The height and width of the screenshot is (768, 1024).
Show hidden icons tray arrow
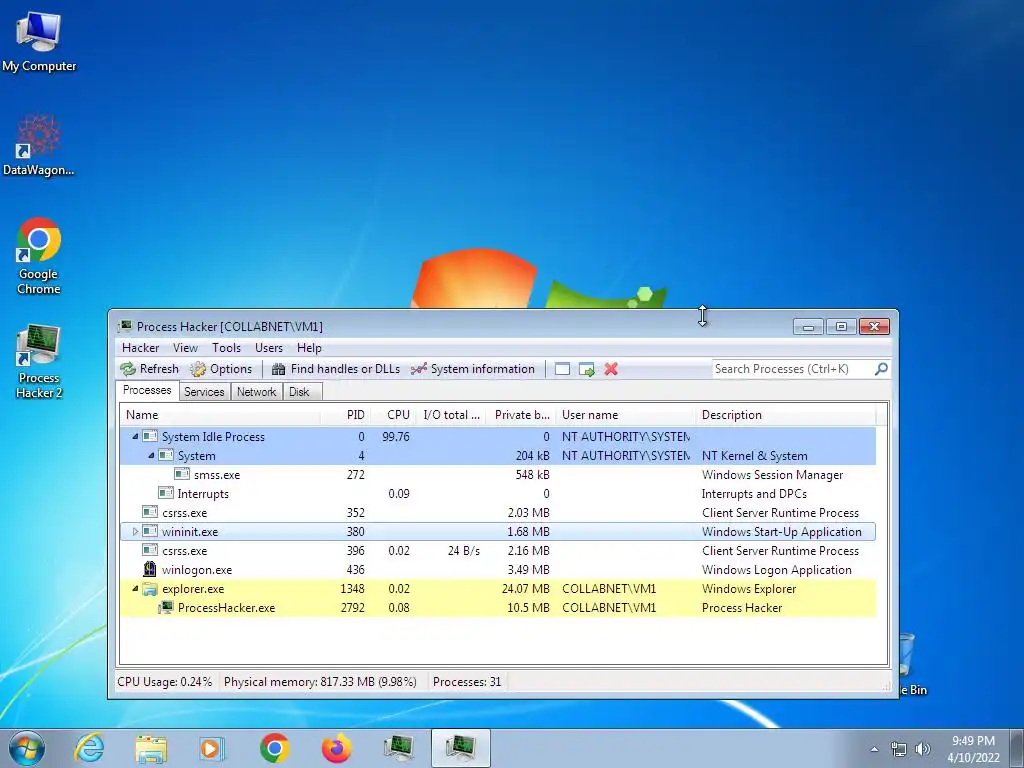point(874,749)
